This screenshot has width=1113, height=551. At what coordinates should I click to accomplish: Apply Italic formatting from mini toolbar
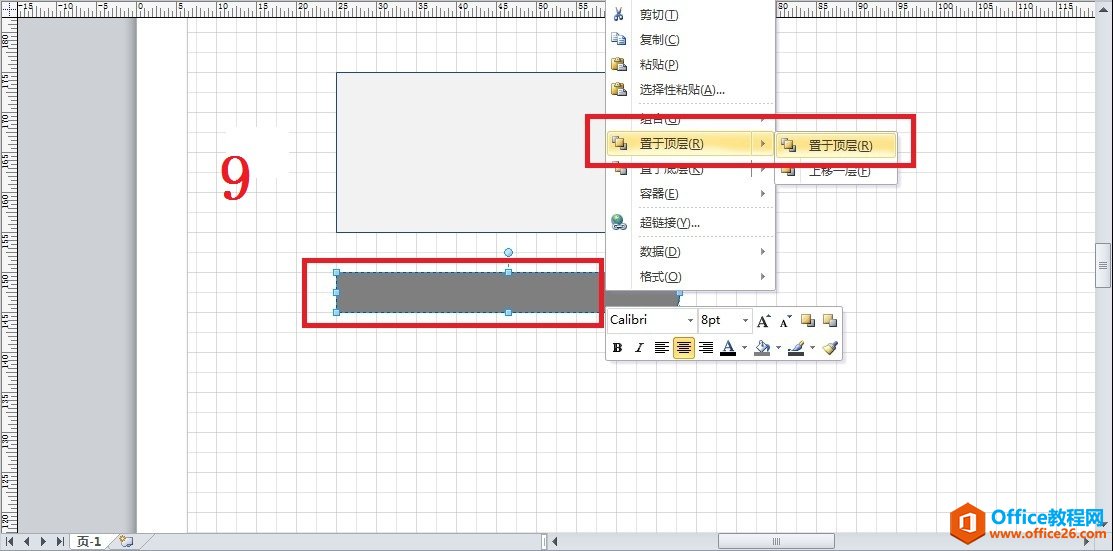pyautogui.click(x=639, y=348)
